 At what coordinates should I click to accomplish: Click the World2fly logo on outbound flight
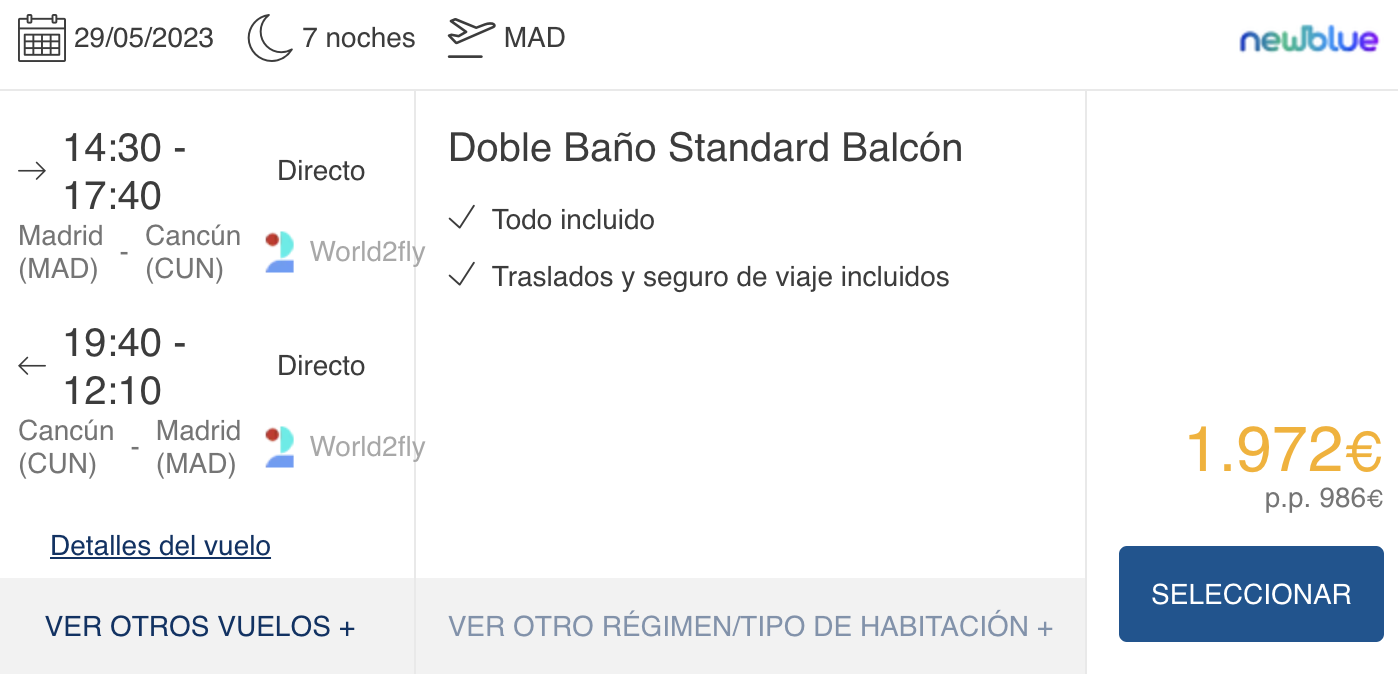pos(279,252)
